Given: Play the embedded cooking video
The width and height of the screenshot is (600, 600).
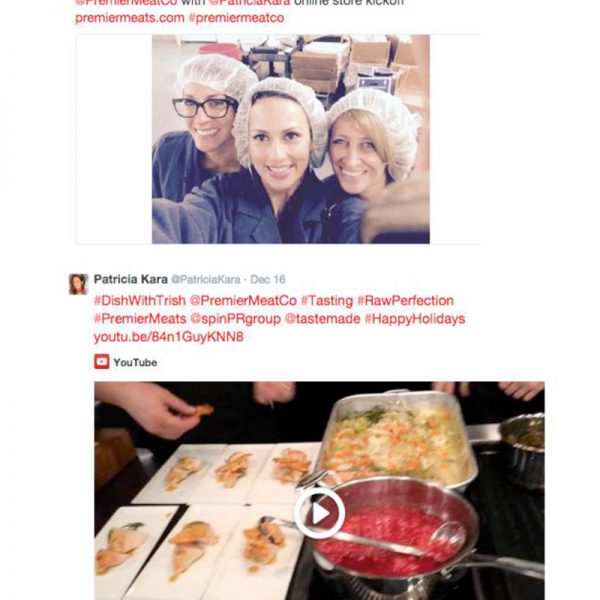Looking at the screenshot, I should (x=320, y=513).
